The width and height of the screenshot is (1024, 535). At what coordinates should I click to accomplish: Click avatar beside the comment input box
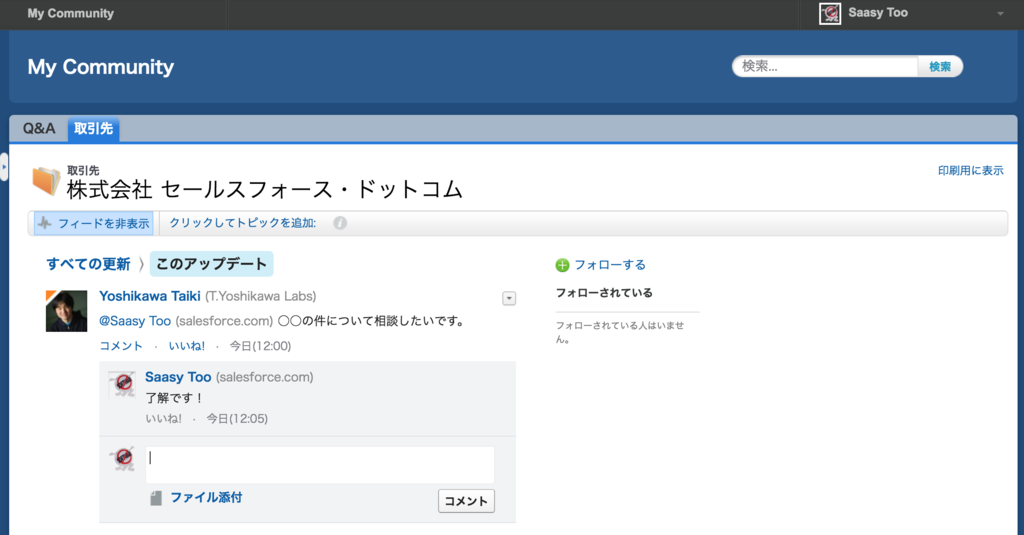coord(123,460)
